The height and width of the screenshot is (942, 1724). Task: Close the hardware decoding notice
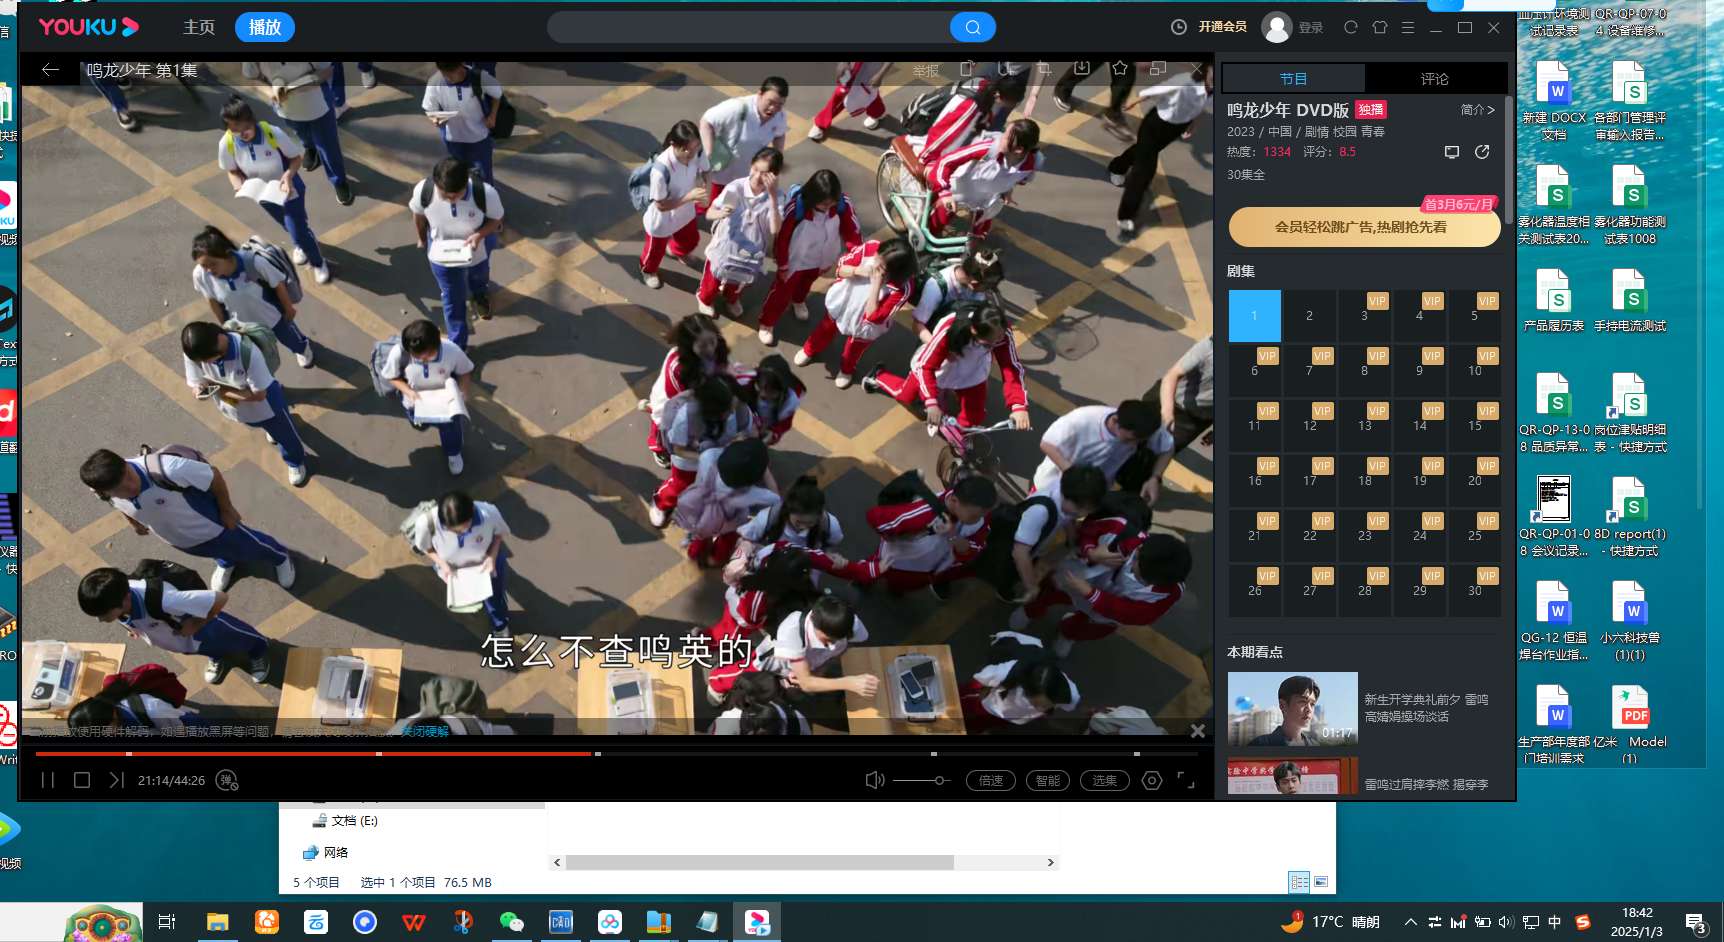click(x=1198, y=731)
